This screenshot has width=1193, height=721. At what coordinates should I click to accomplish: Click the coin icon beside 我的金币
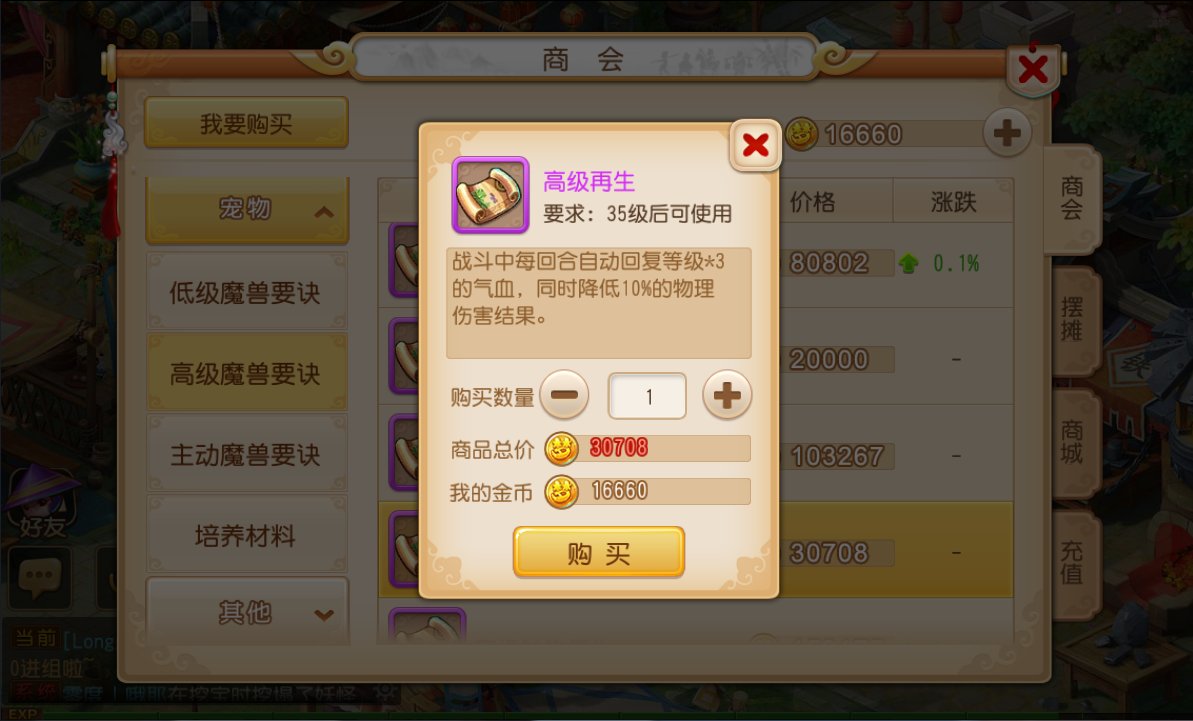562,492
